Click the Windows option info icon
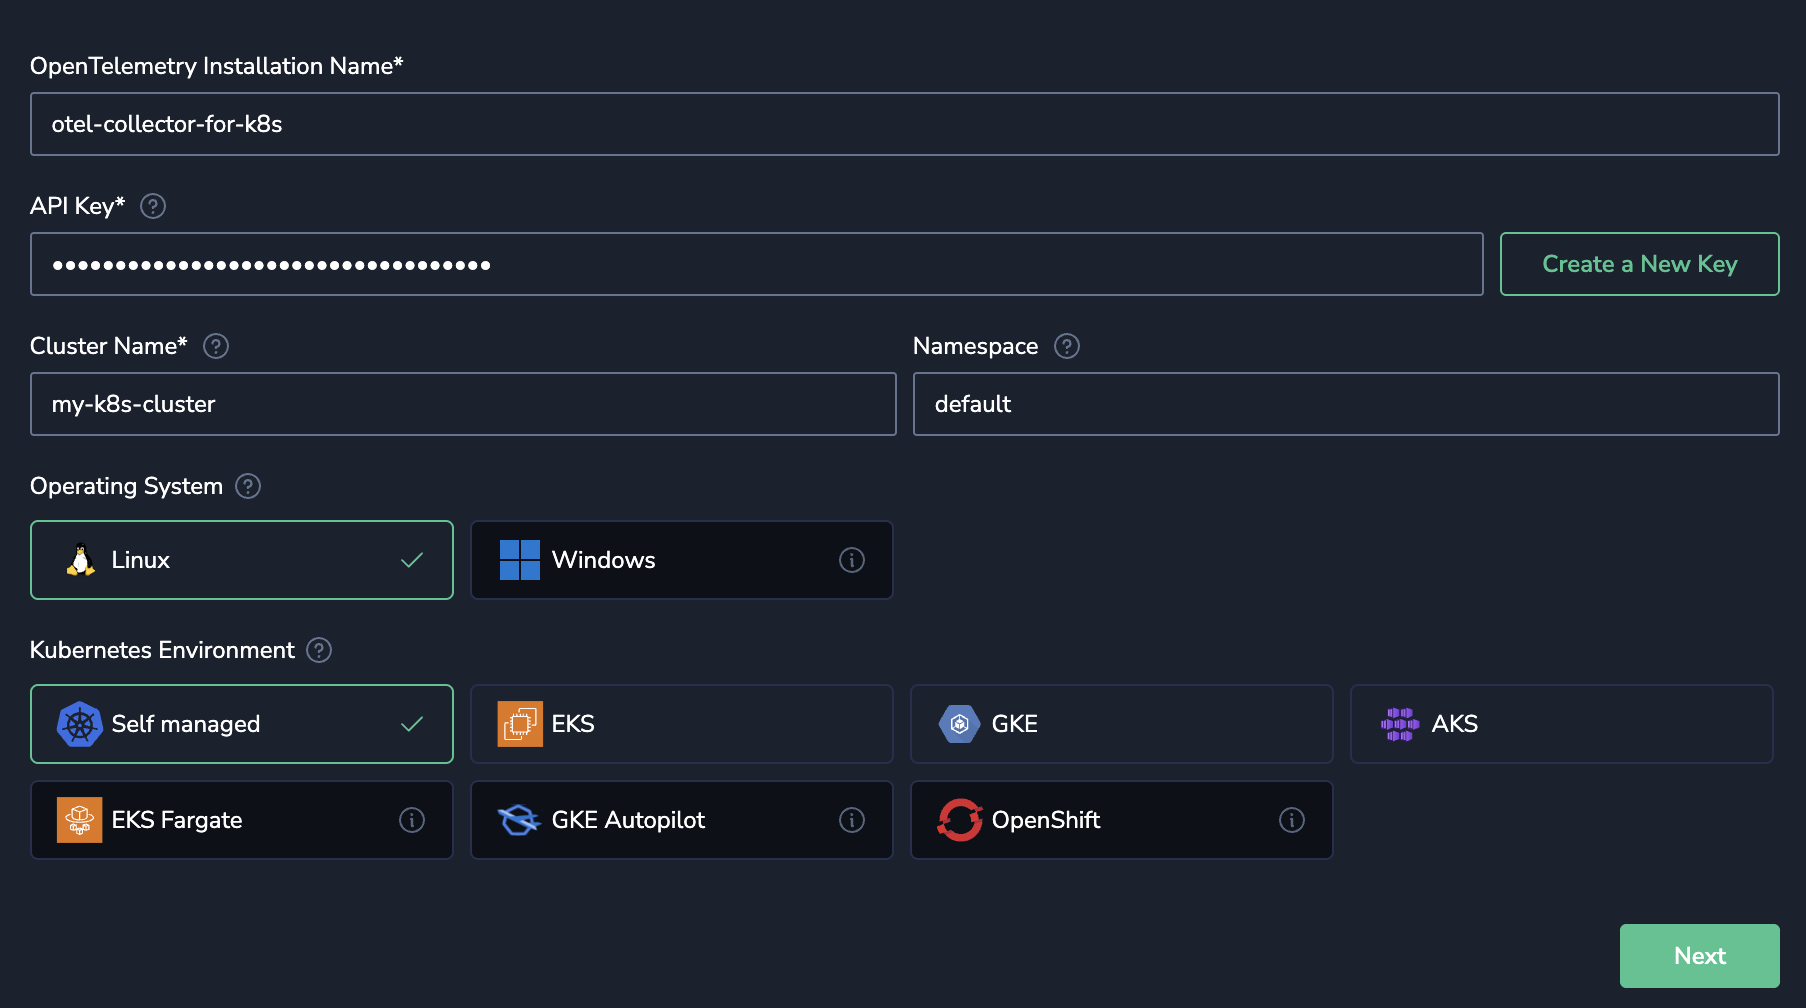The width and height of the screenshot is (1806, 1008). pyautogui.click(x=851, y=560)
